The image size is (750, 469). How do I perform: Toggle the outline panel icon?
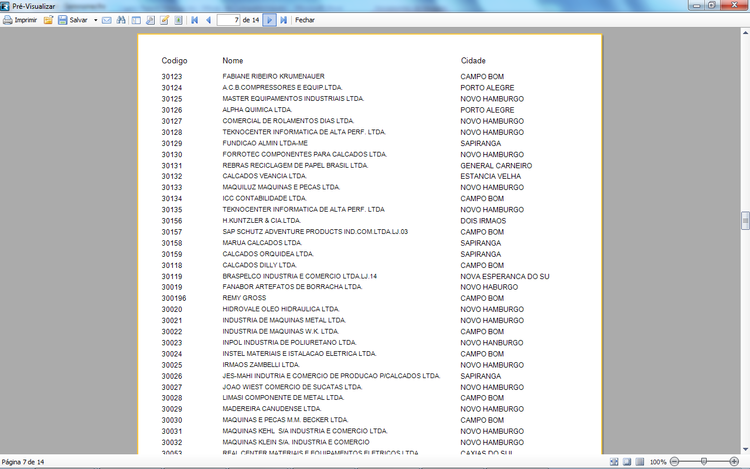tap(136, 20)
